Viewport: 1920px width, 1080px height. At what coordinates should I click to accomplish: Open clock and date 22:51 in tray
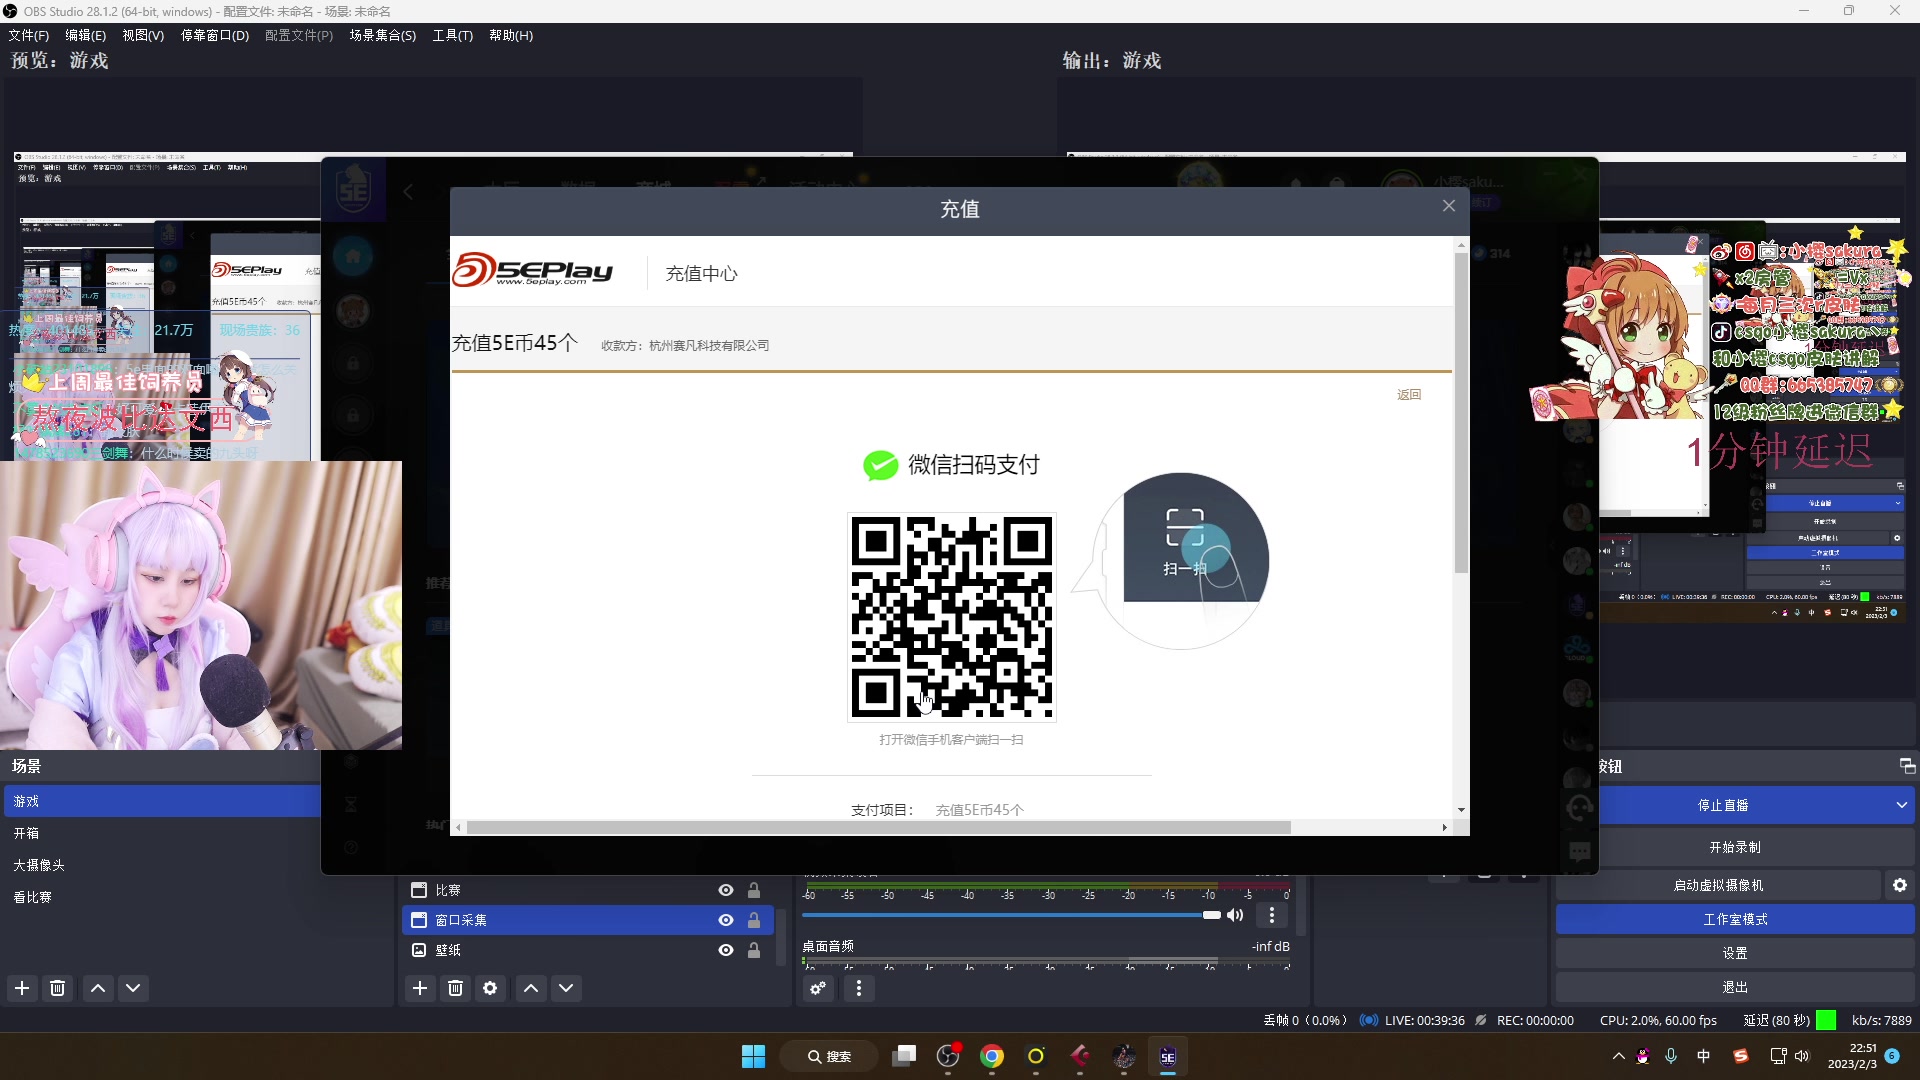1853,1056
